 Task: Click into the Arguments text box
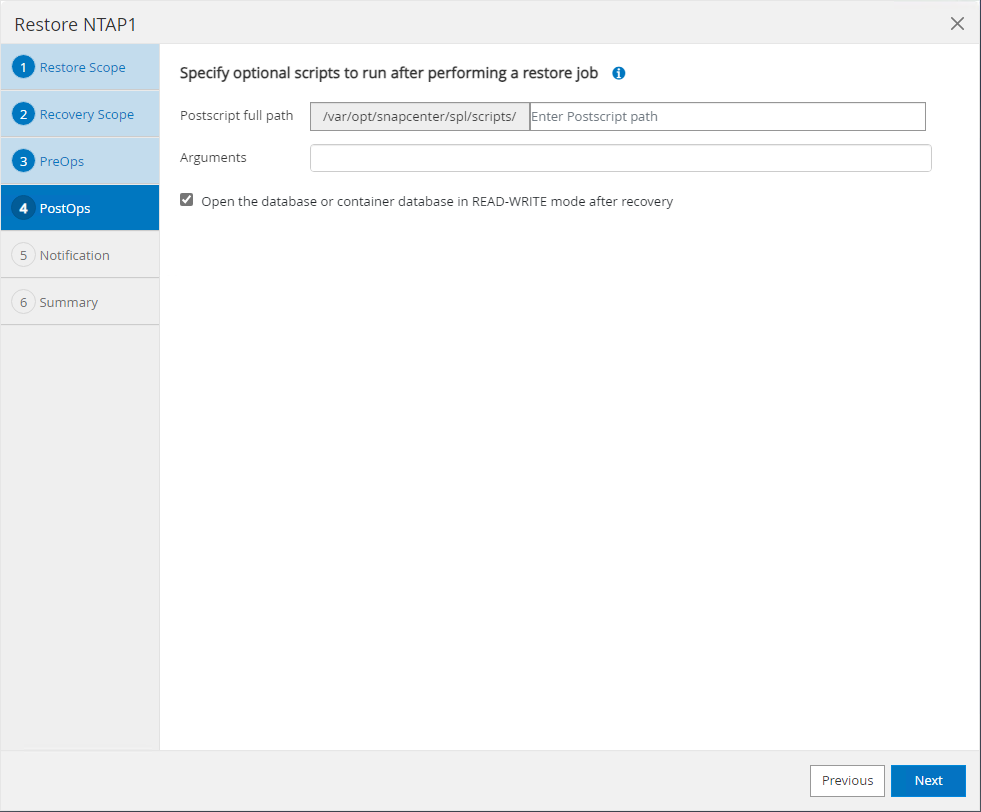tap(620, 158)
